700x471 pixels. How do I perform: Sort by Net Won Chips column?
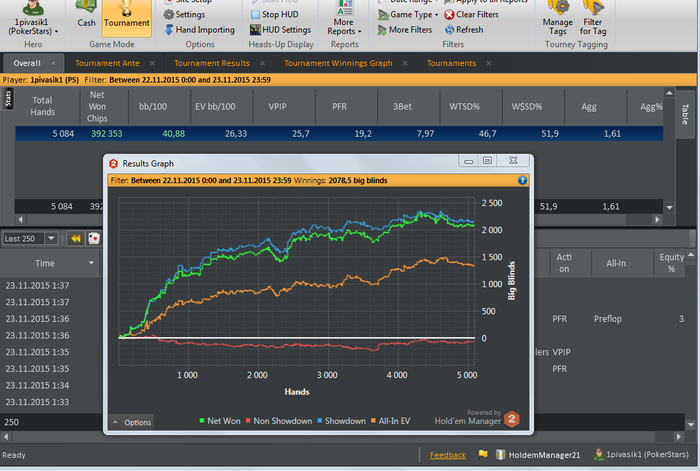point(97,106)
